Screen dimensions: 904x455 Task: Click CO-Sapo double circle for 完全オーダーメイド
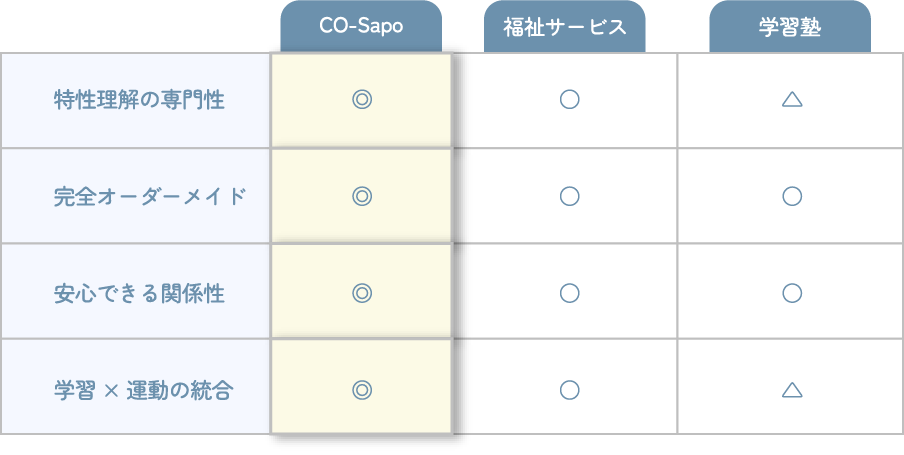(x=362, y=196)
